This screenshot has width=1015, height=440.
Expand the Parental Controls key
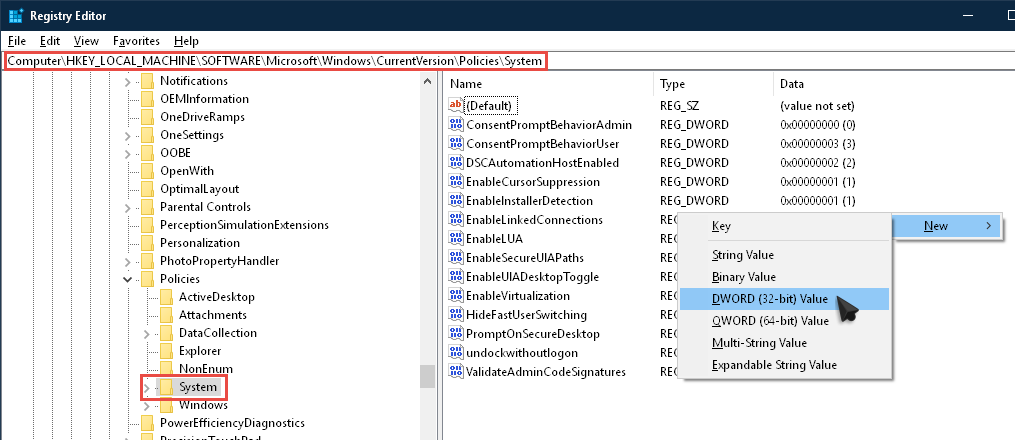pos(128,208)
